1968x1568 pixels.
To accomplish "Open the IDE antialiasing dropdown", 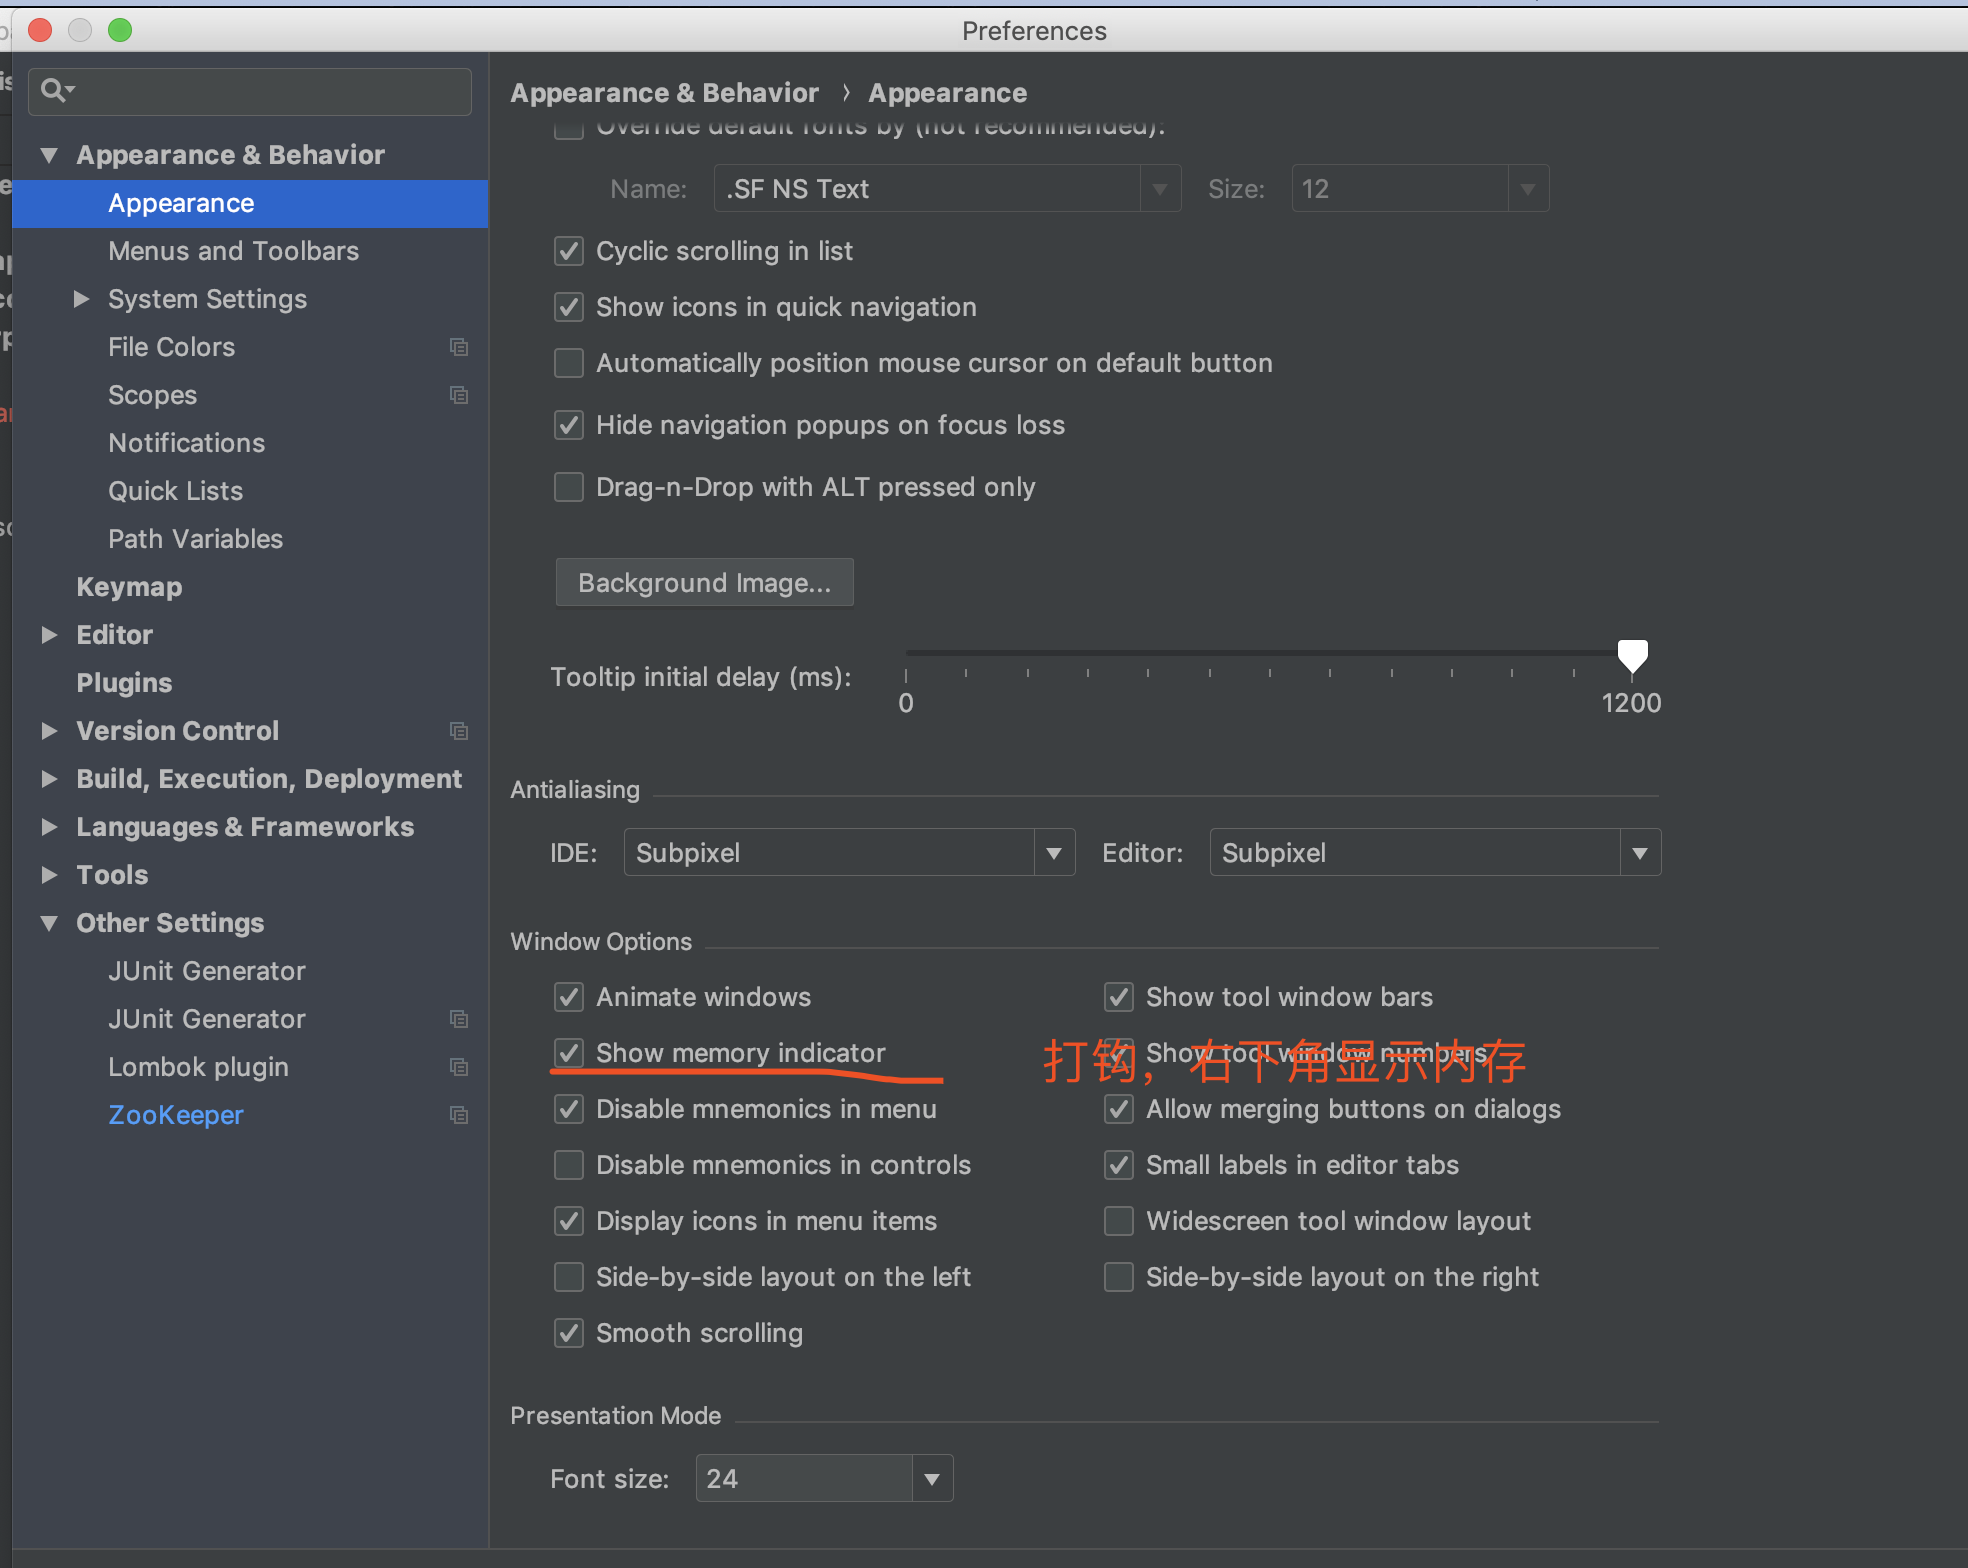I will (849, 853).
